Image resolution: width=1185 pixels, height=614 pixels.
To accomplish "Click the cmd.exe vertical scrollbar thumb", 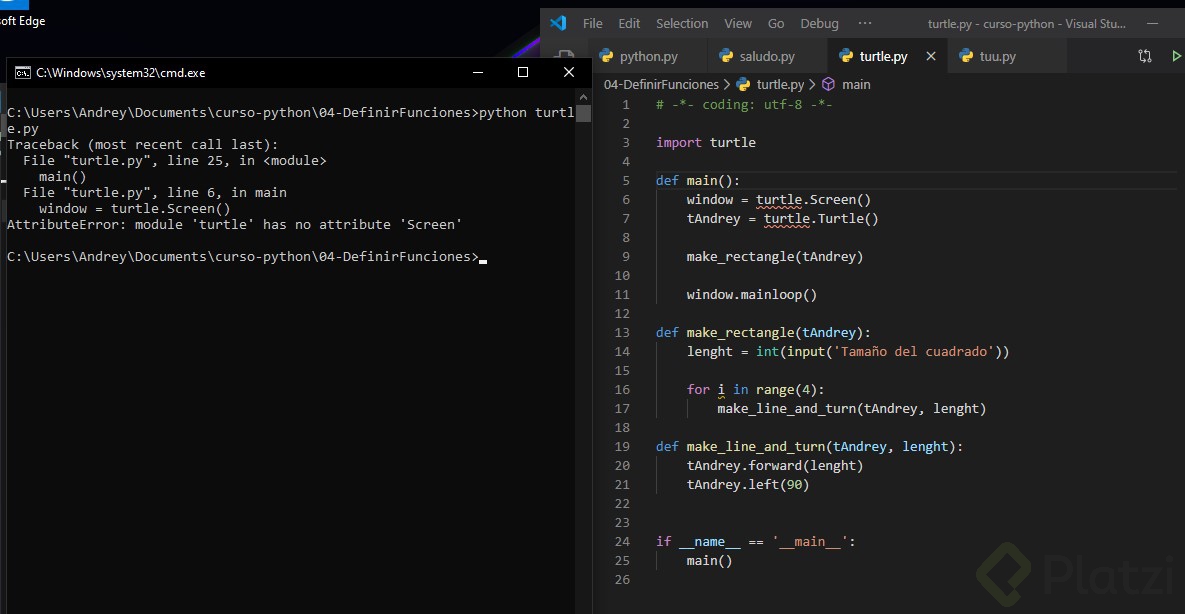I will click(583, 113).
